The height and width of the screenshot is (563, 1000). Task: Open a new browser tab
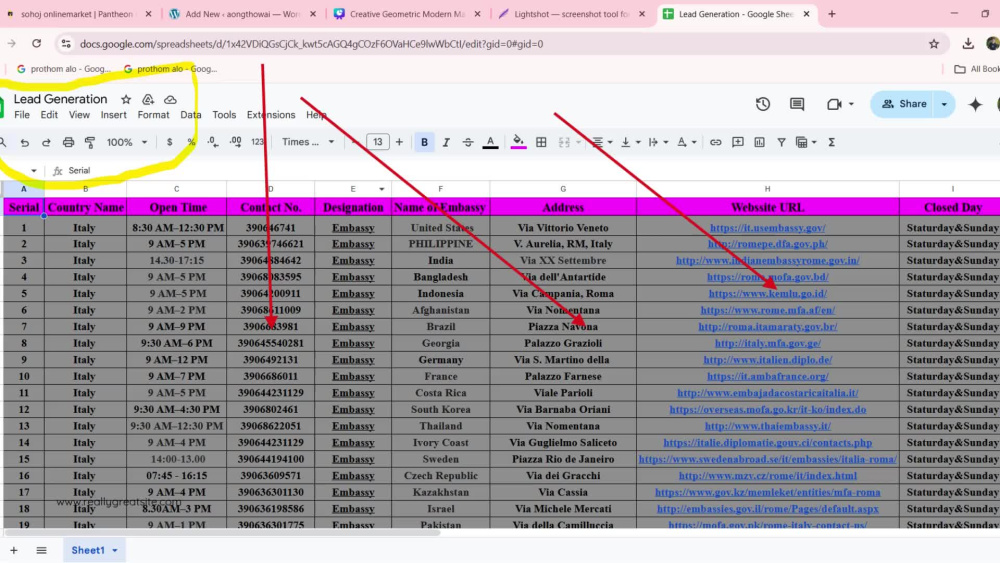coord(832,14)
